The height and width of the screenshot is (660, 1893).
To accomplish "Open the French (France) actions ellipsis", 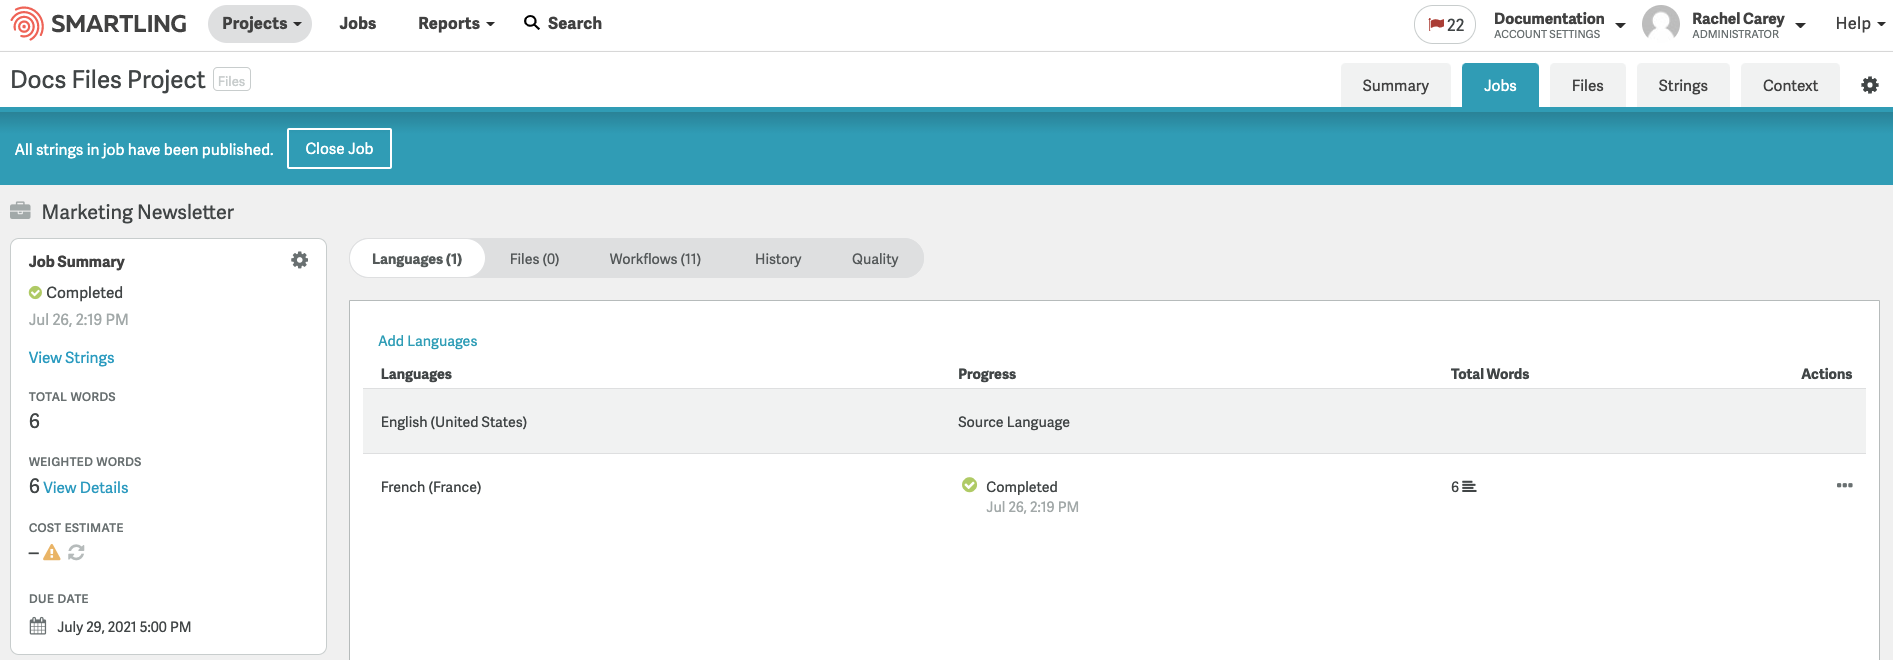I will click(x=1844, y=486).
